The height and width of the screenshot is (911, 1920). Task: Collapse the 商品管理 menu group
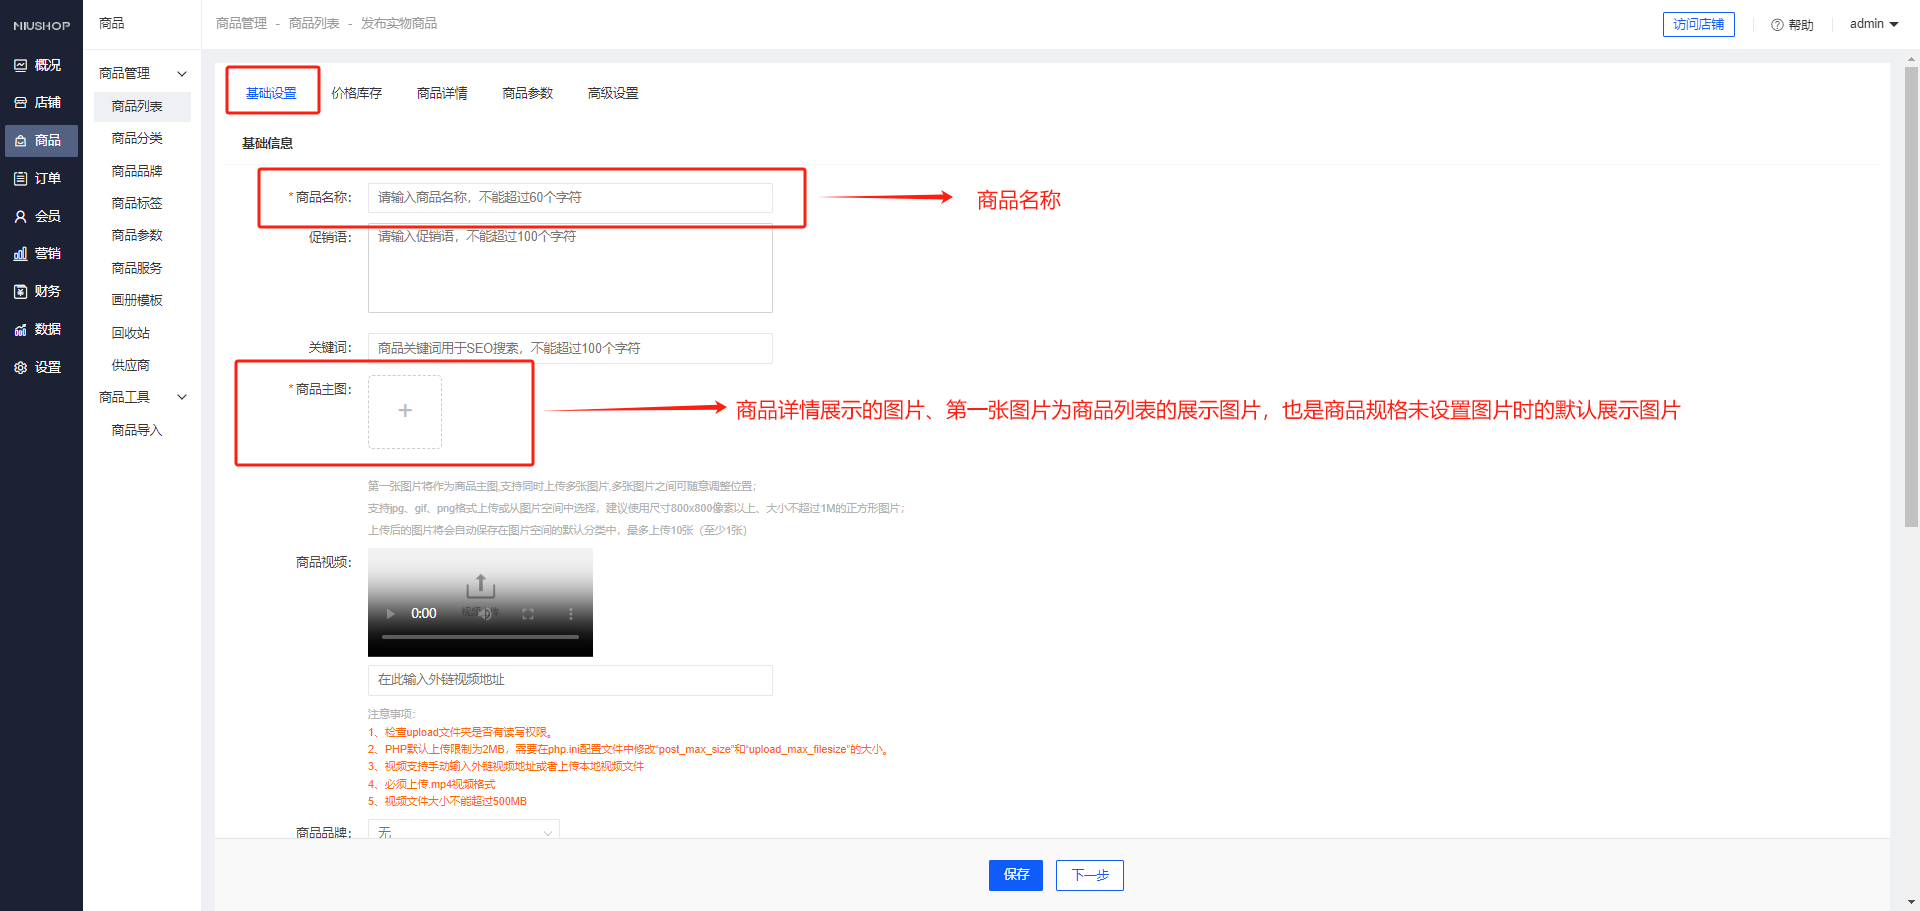point(182,73)
